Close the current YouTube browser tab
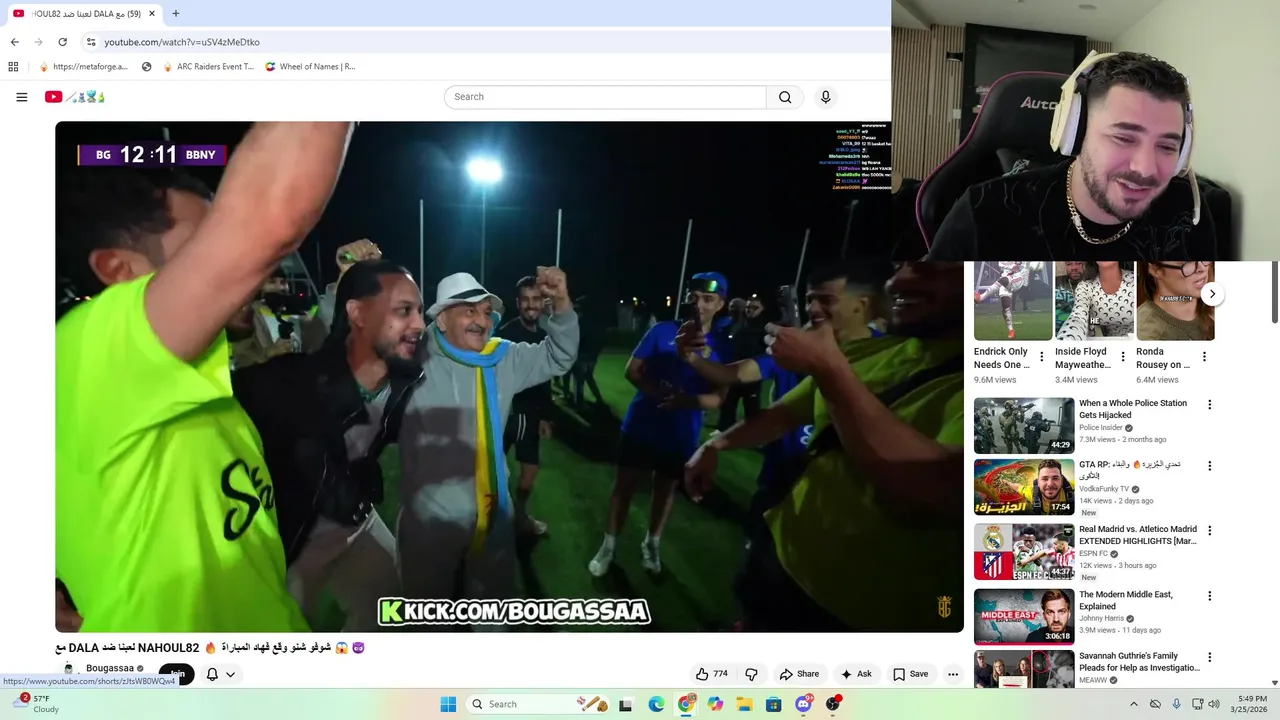 pos(152,14)
